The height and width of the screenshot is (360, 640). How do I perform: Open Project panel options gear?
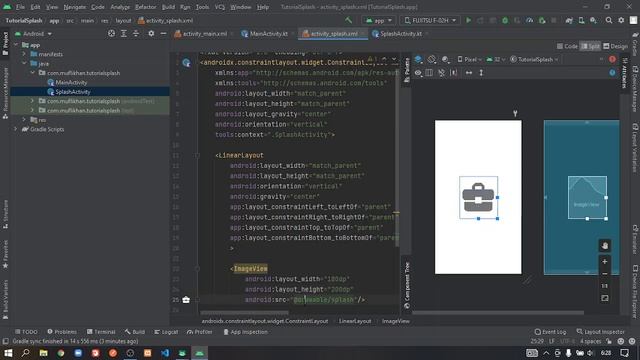point(151,33)
